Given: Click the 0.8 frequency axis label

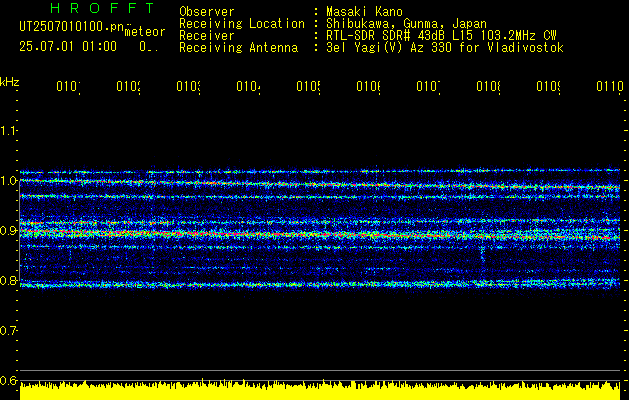Looking at the screenshot, I should (x=8, y=280).
